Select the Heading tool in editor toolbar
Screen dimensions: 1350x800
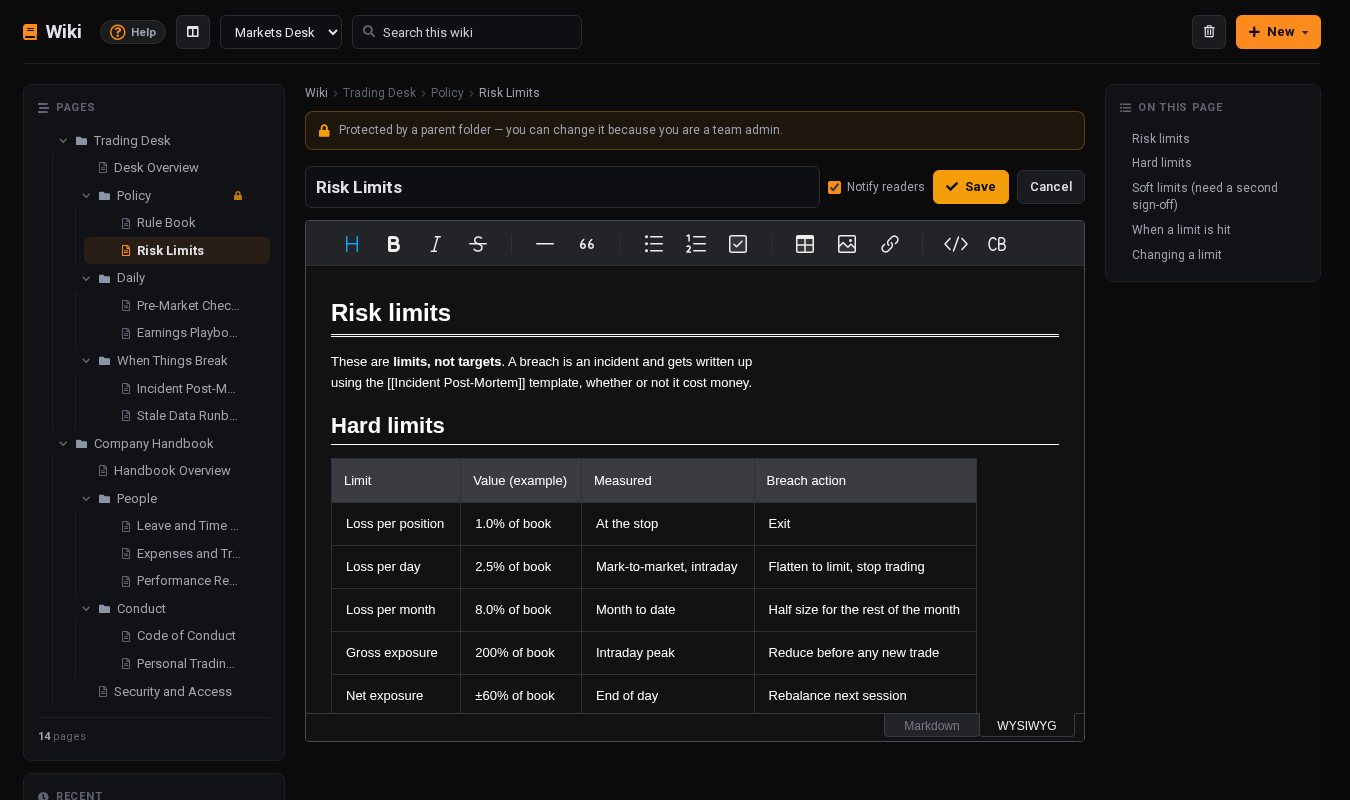point(352,244)
